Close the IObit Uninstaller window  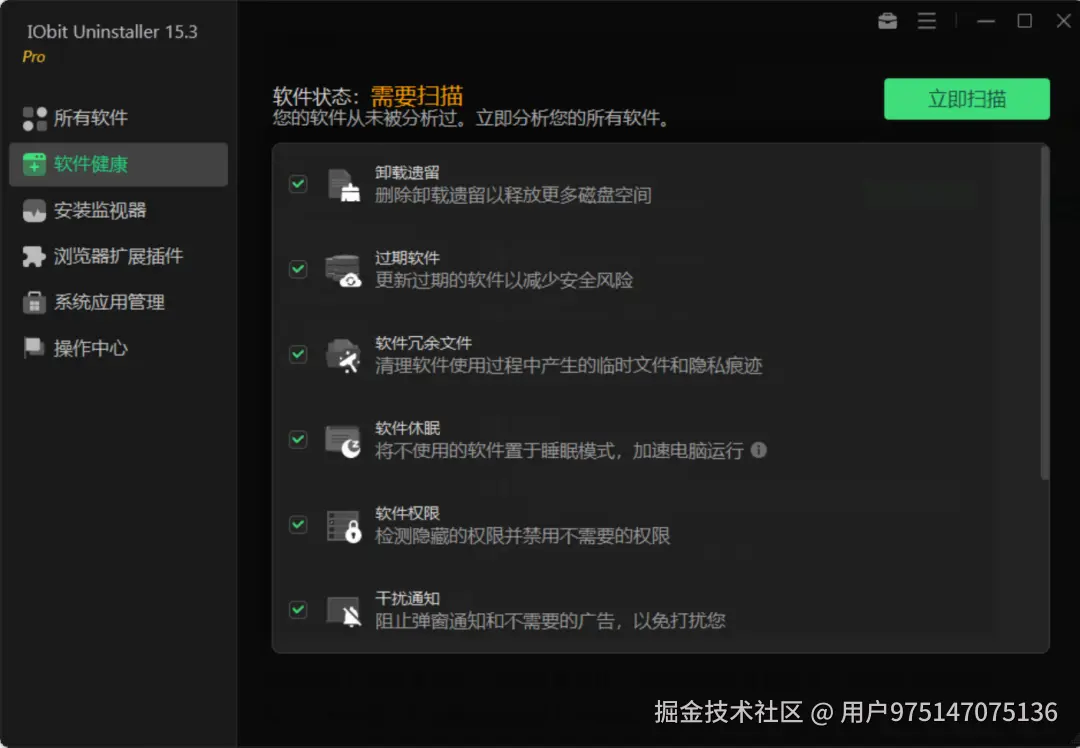click(1063, 21)
